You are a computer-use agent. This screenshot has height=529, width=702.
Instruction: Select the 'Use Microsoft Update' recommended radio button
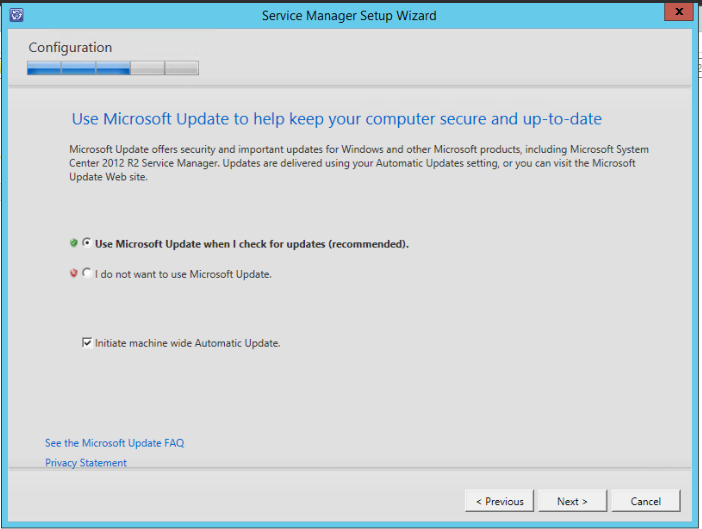coord(87,243)
